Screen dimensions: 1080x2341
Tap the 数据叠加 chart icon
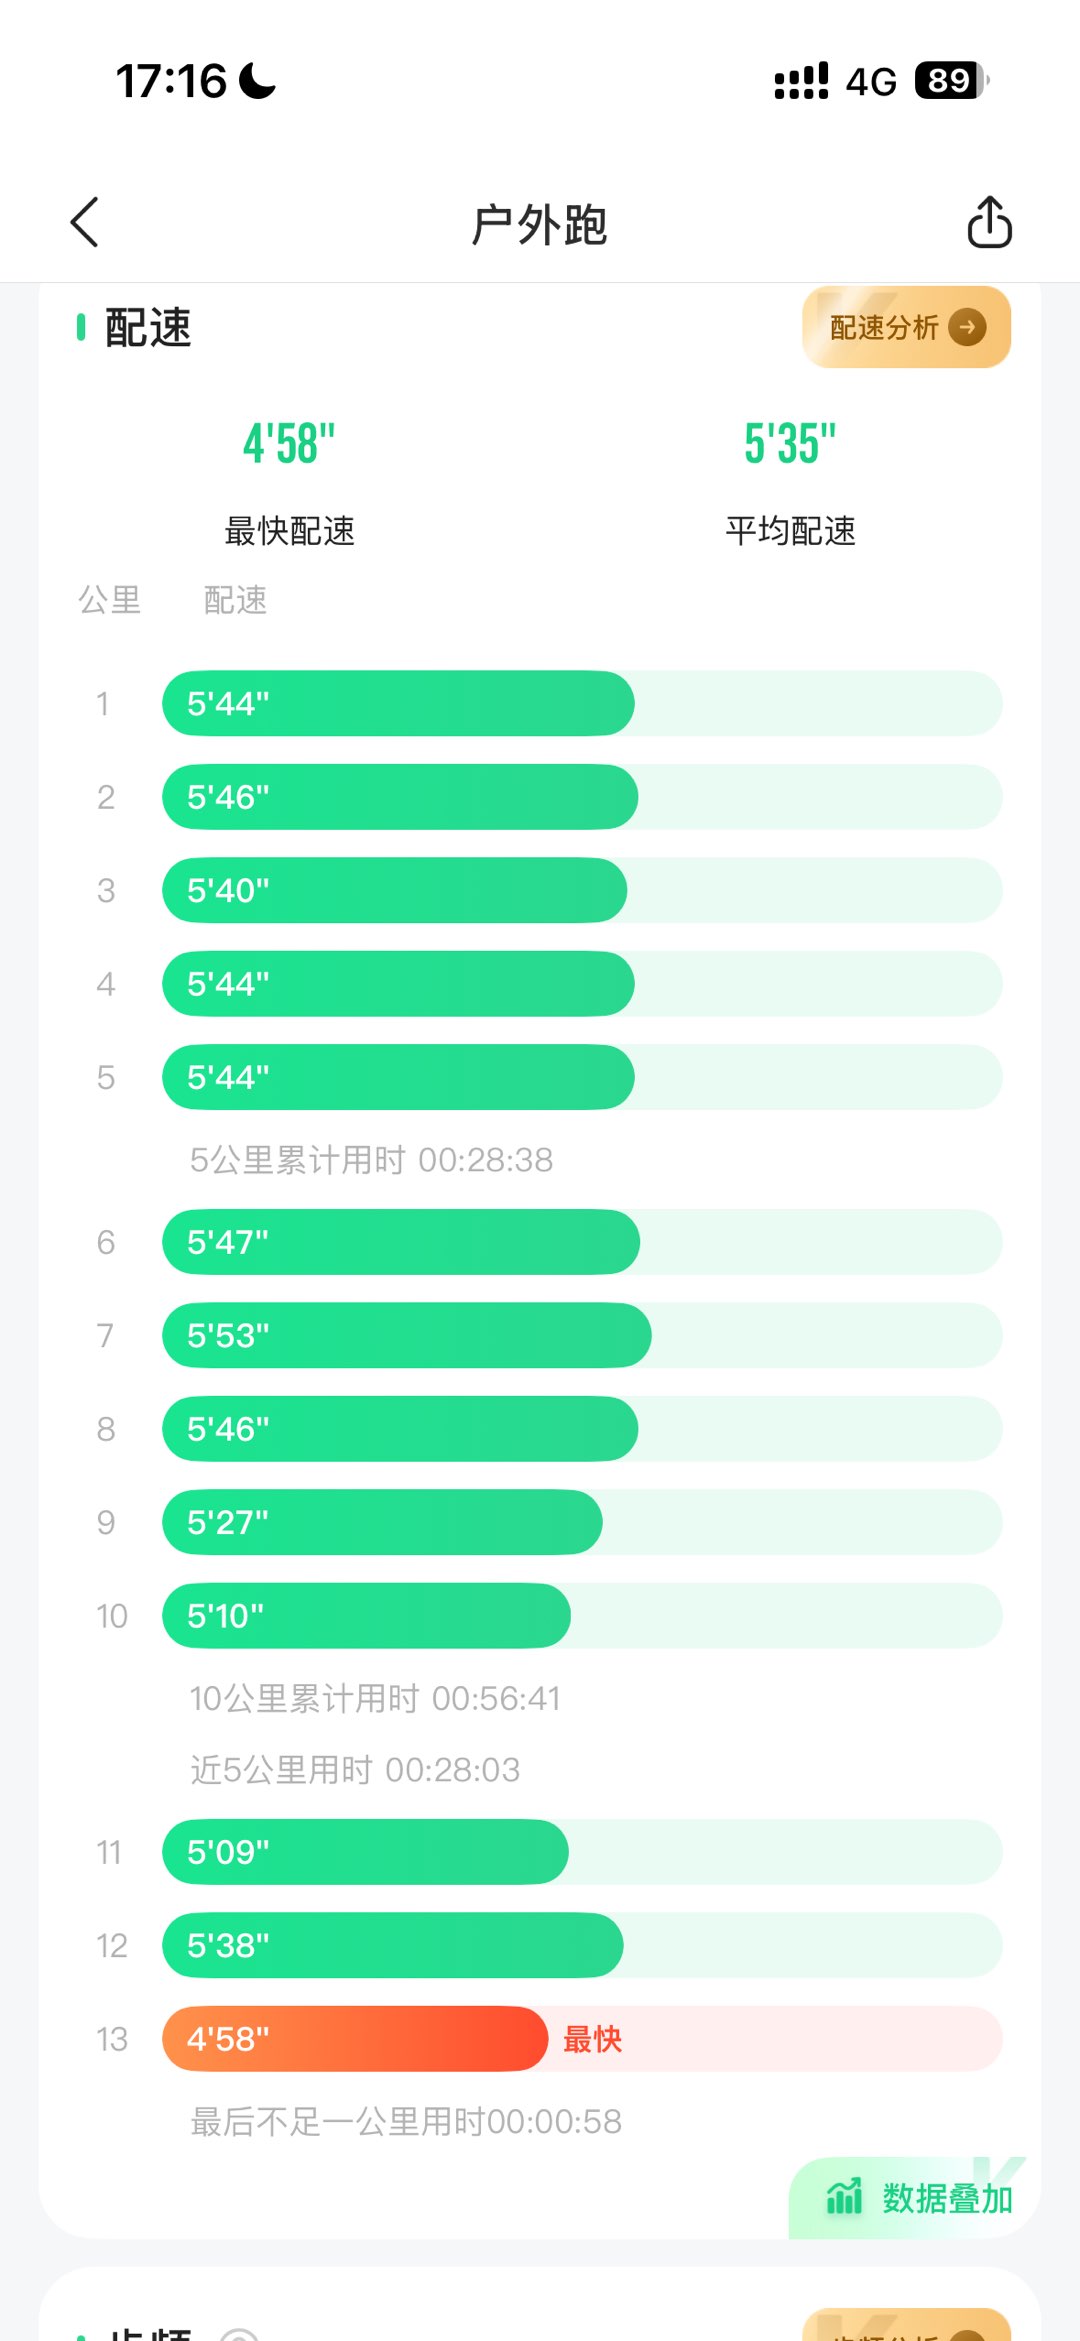pos(844,2197)
